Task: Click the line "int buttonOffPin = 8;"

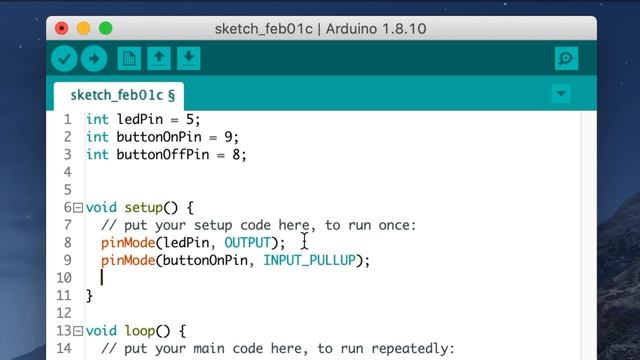Action: 166,155
